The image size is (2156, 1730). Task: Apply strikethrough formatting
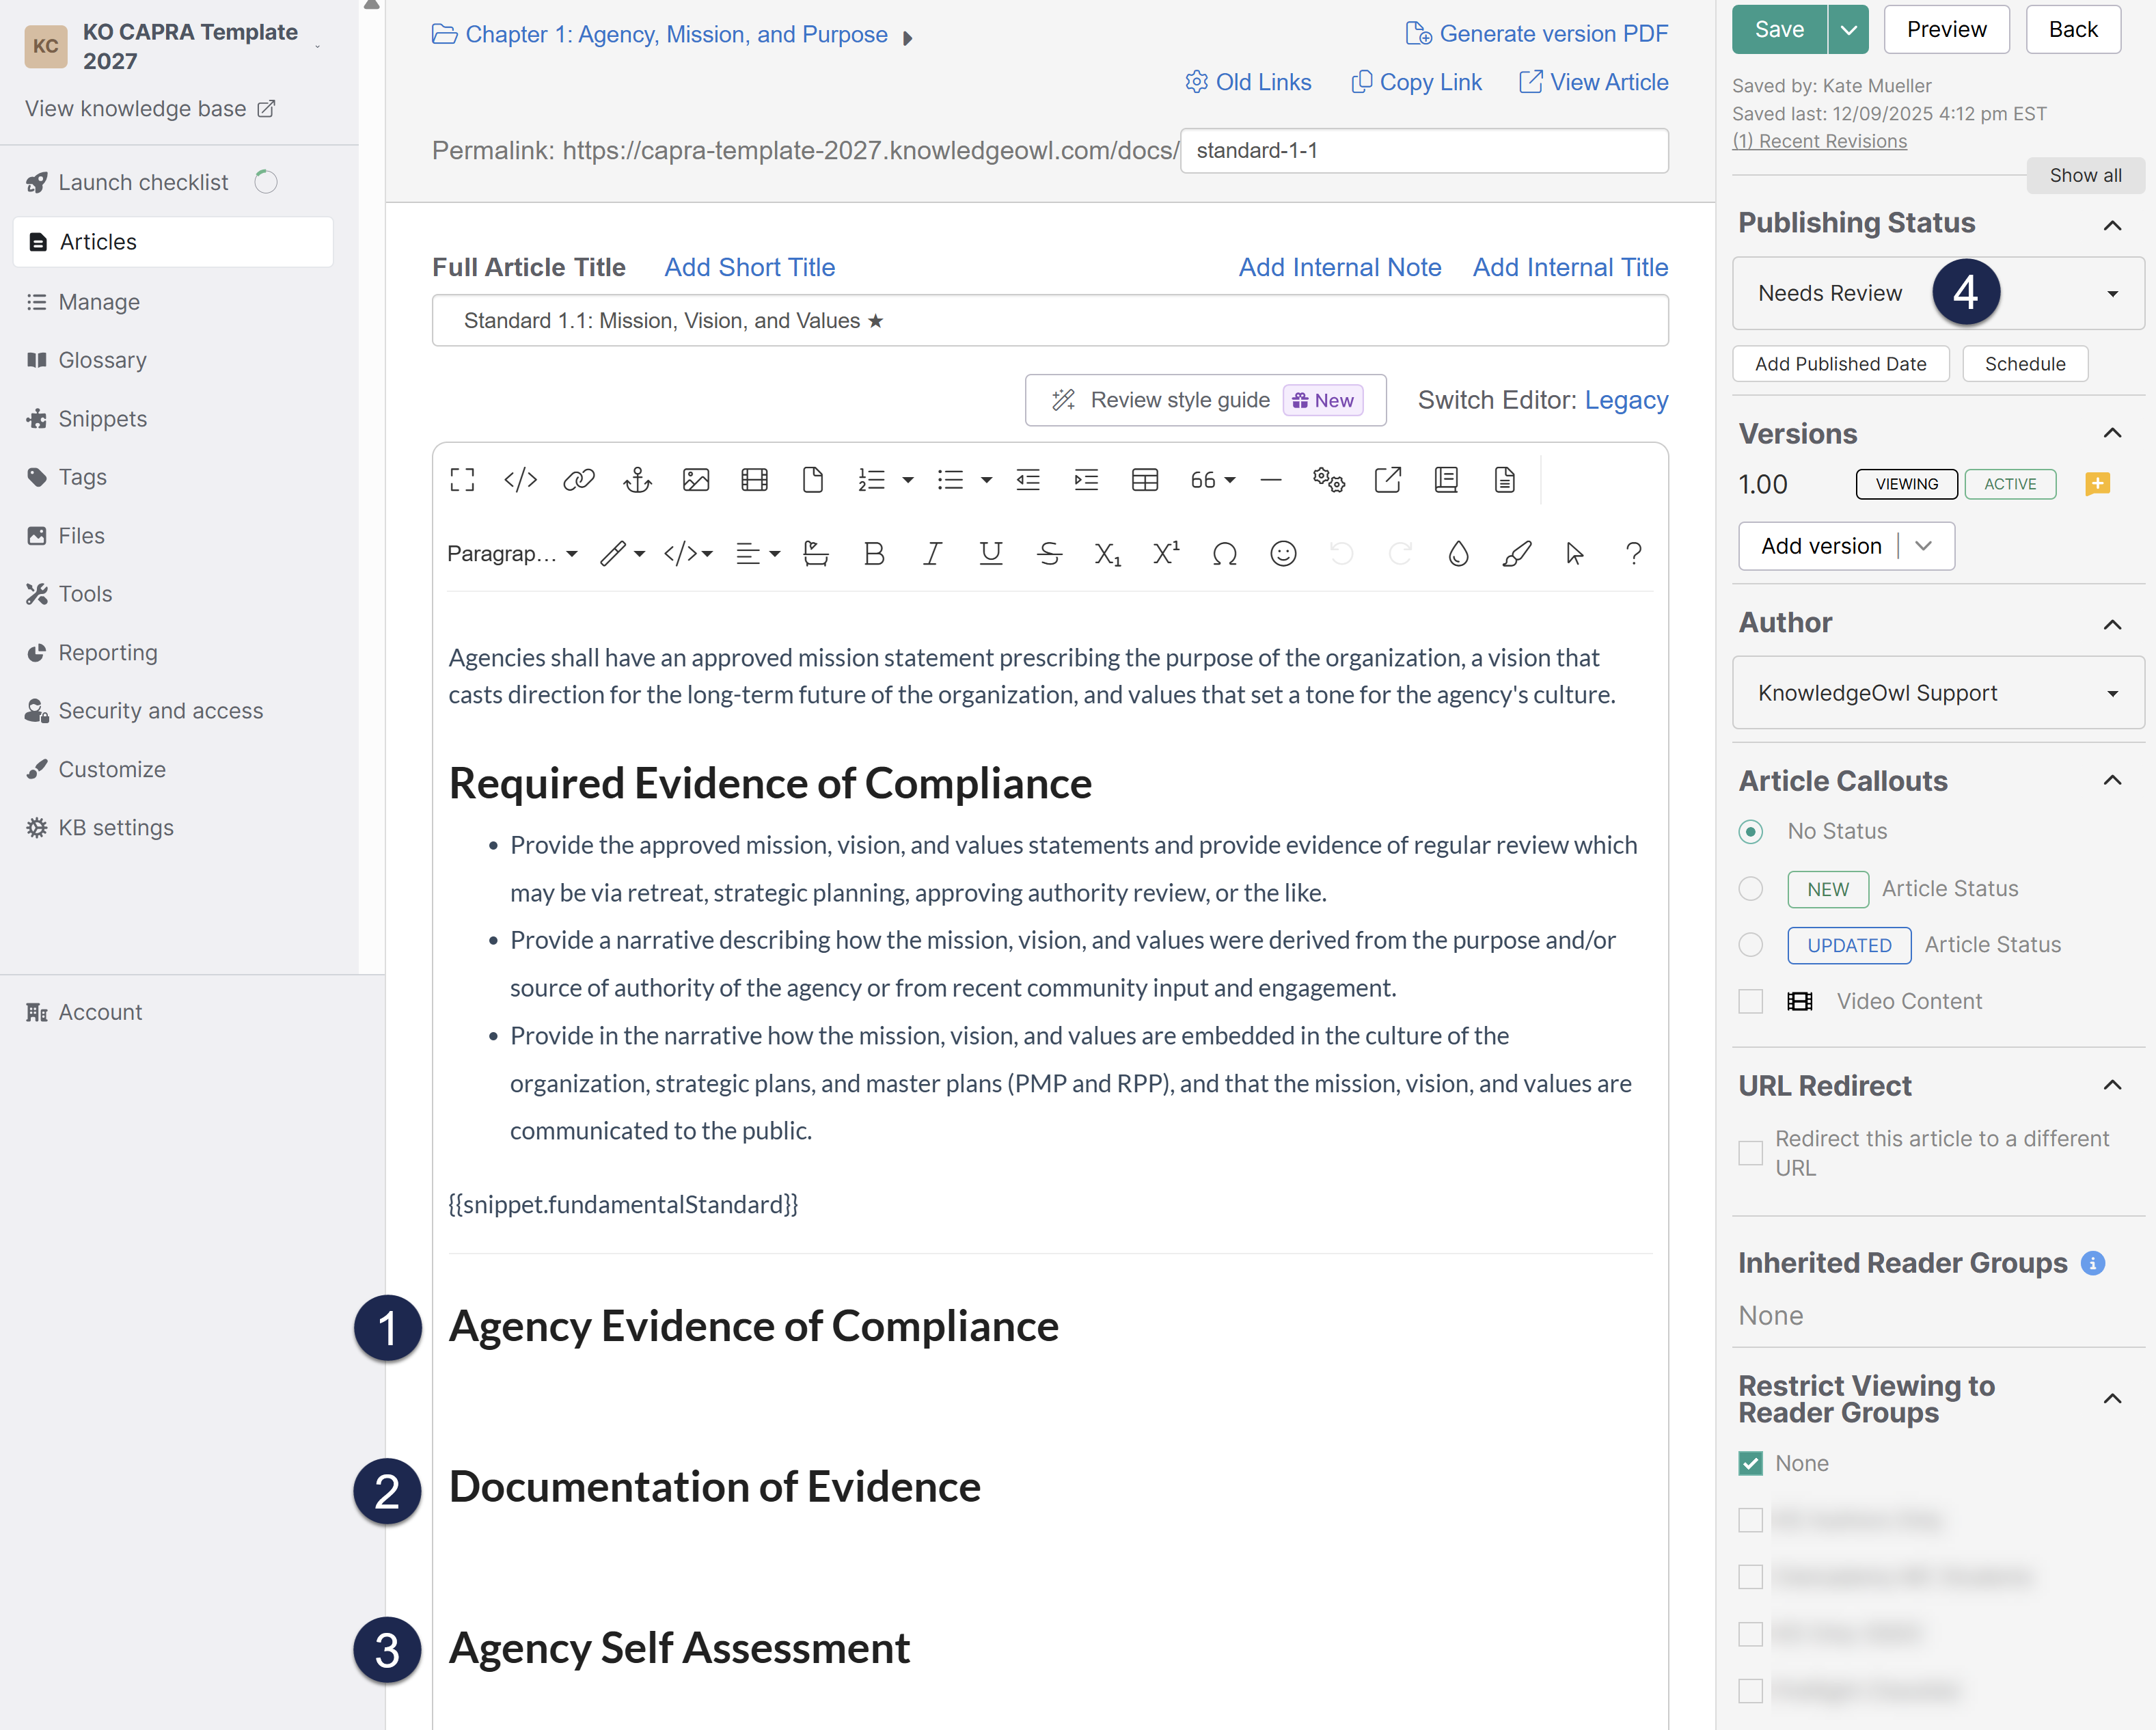[1049, 553]
